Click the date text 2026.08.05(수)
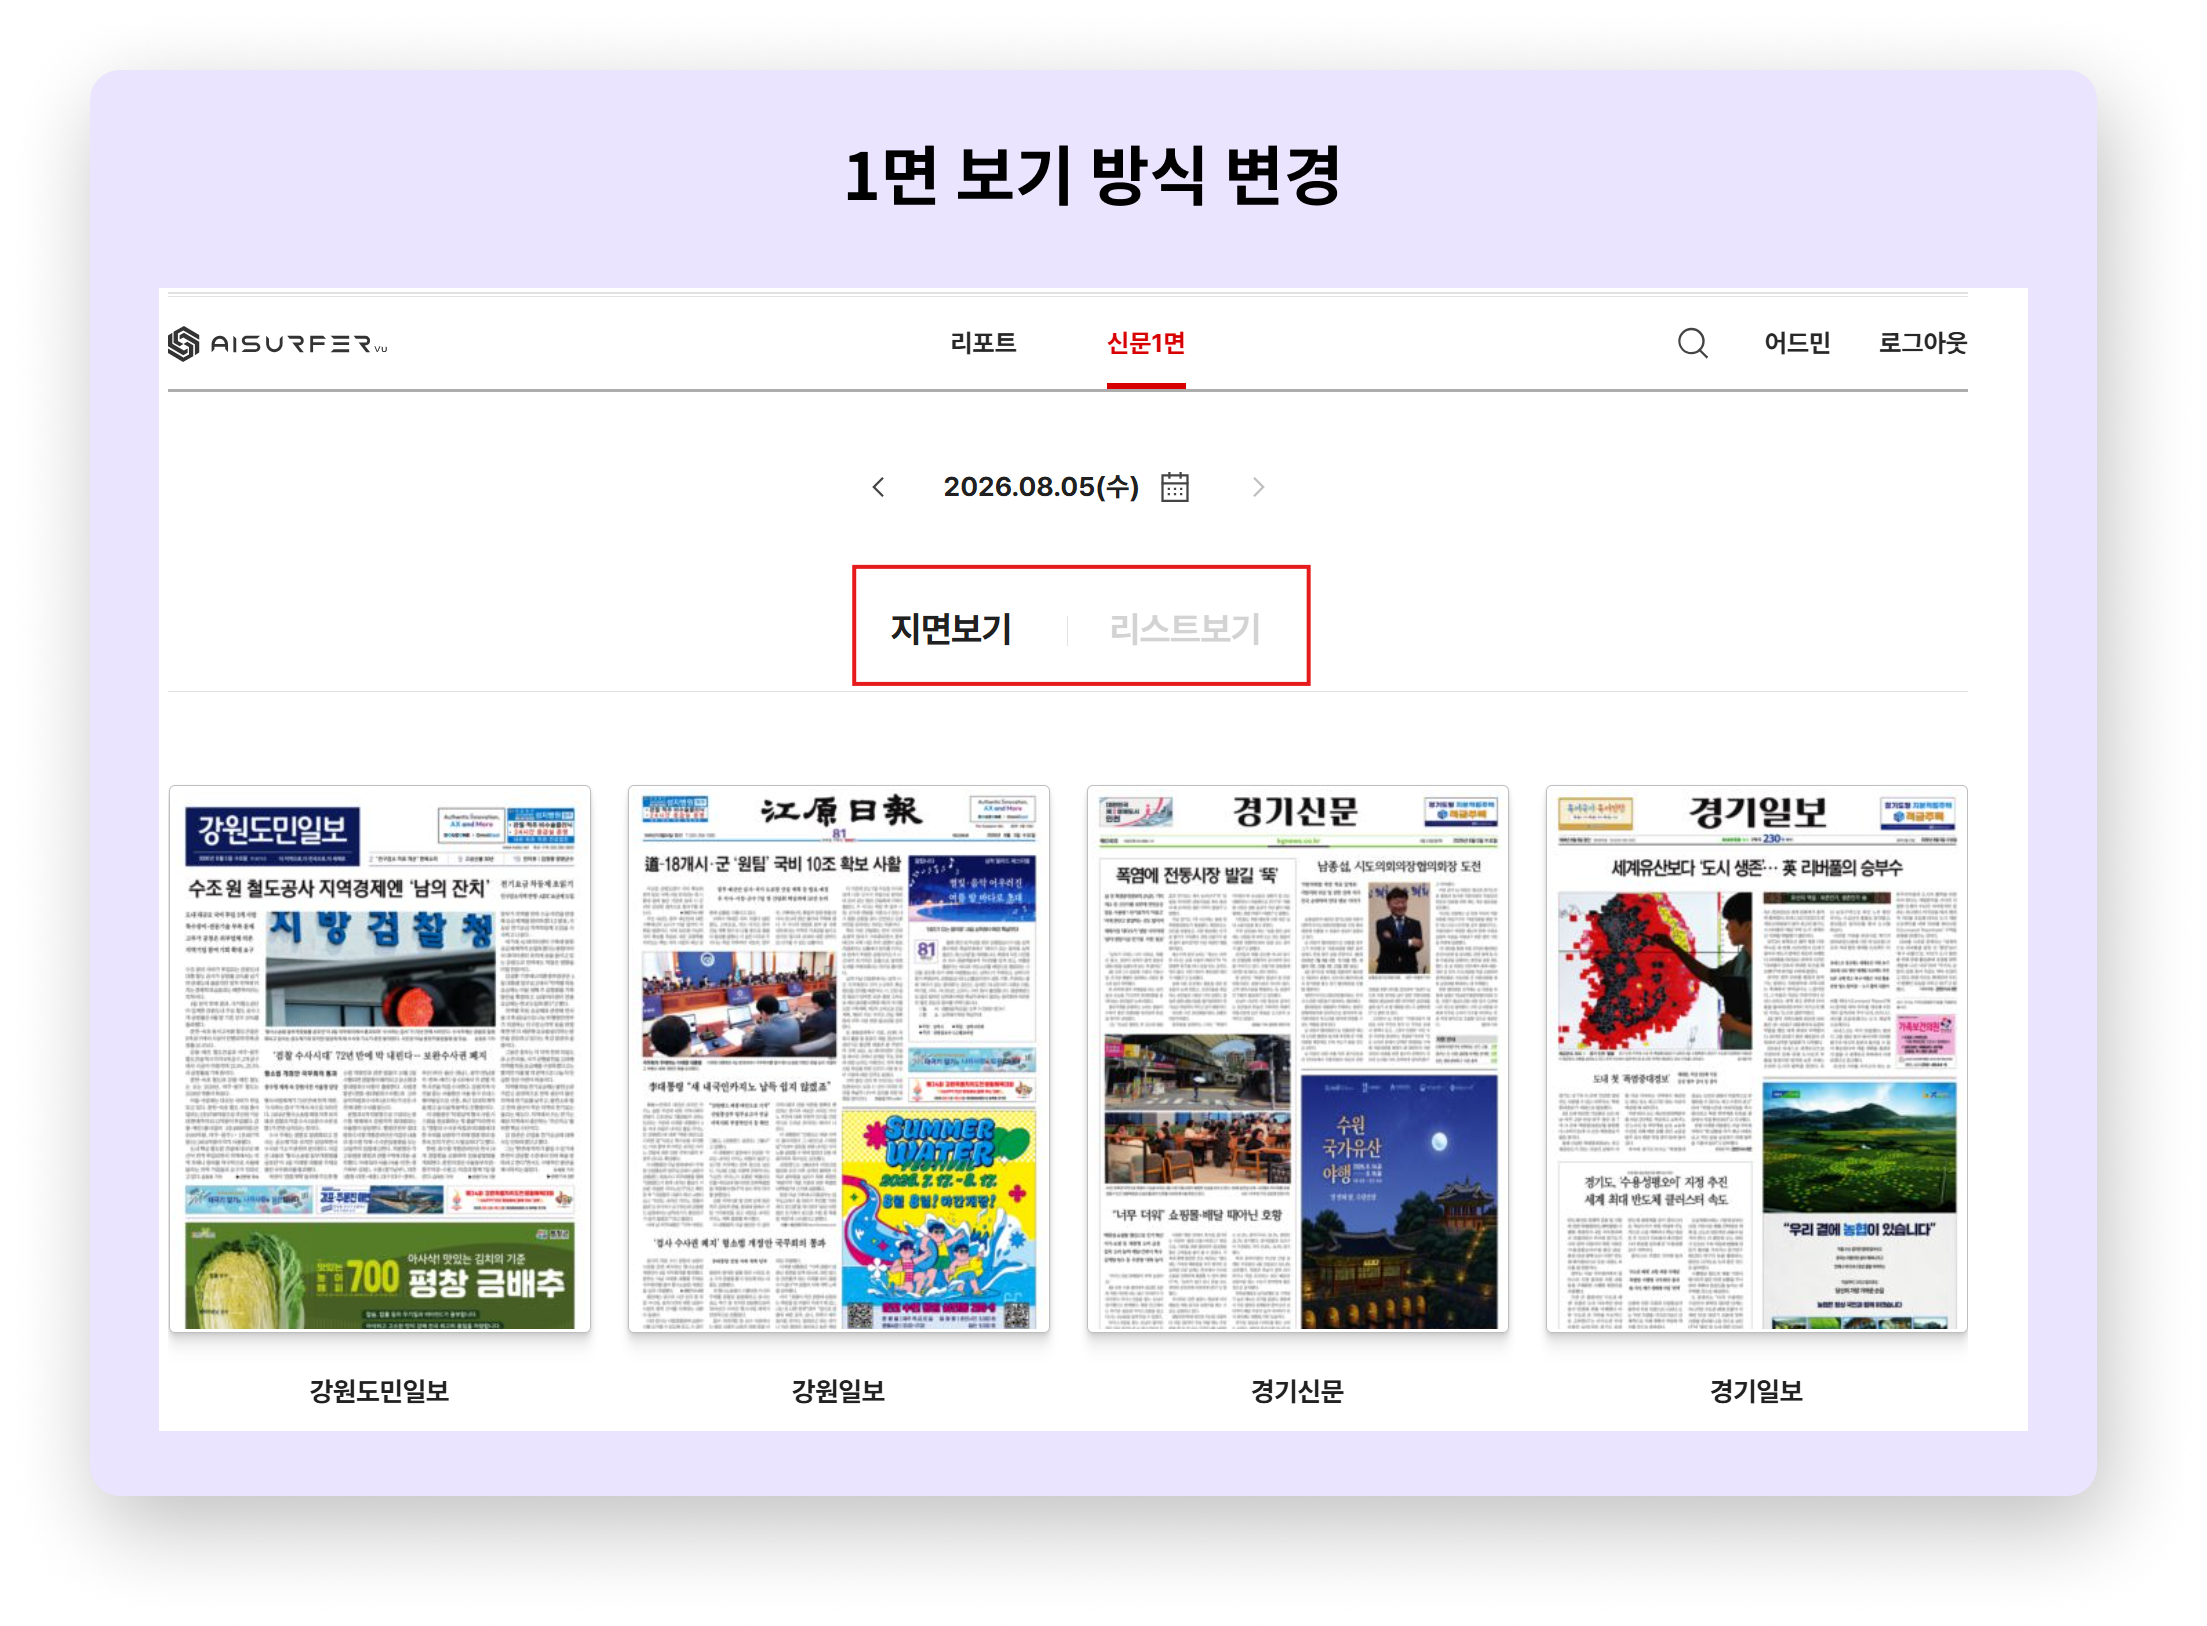This screenshot has width=2207, height=1626. (1041, 487)
